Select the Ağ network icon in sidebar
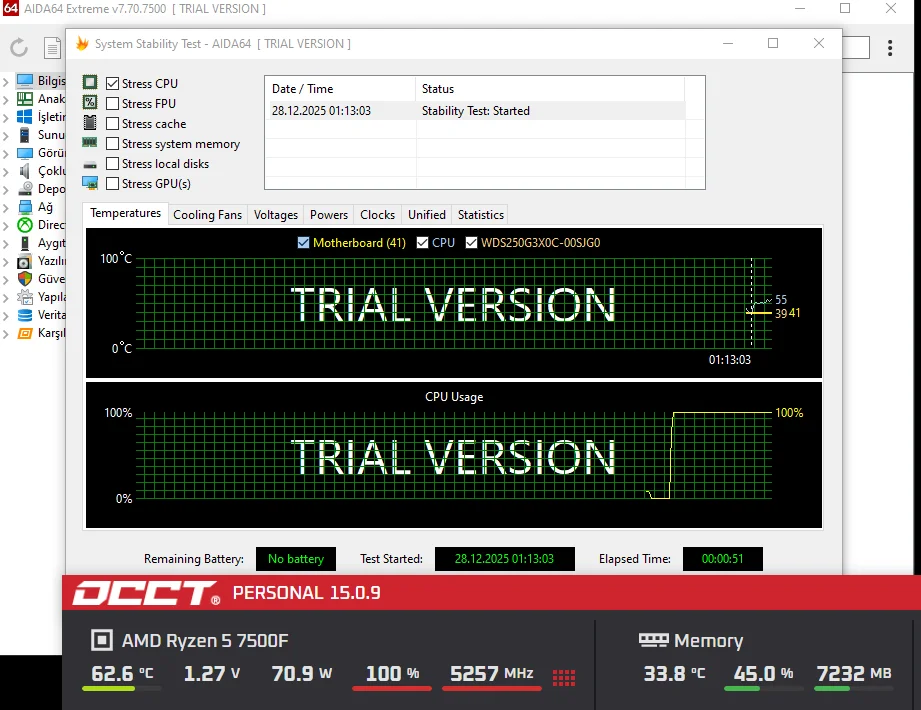The image size is (921, 710). pyautogui.click(x=25, y=207)
